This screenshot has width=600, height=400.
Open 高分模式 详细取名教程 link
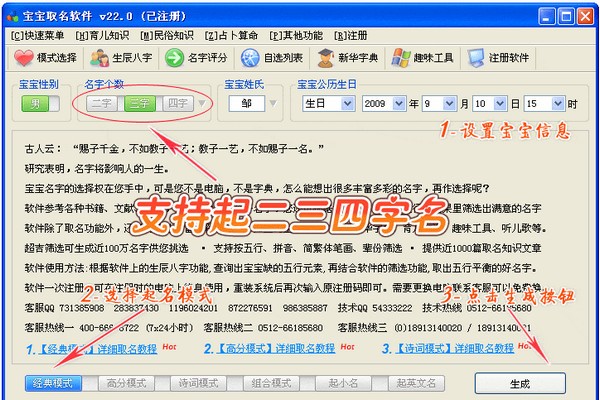click(276, 348)
